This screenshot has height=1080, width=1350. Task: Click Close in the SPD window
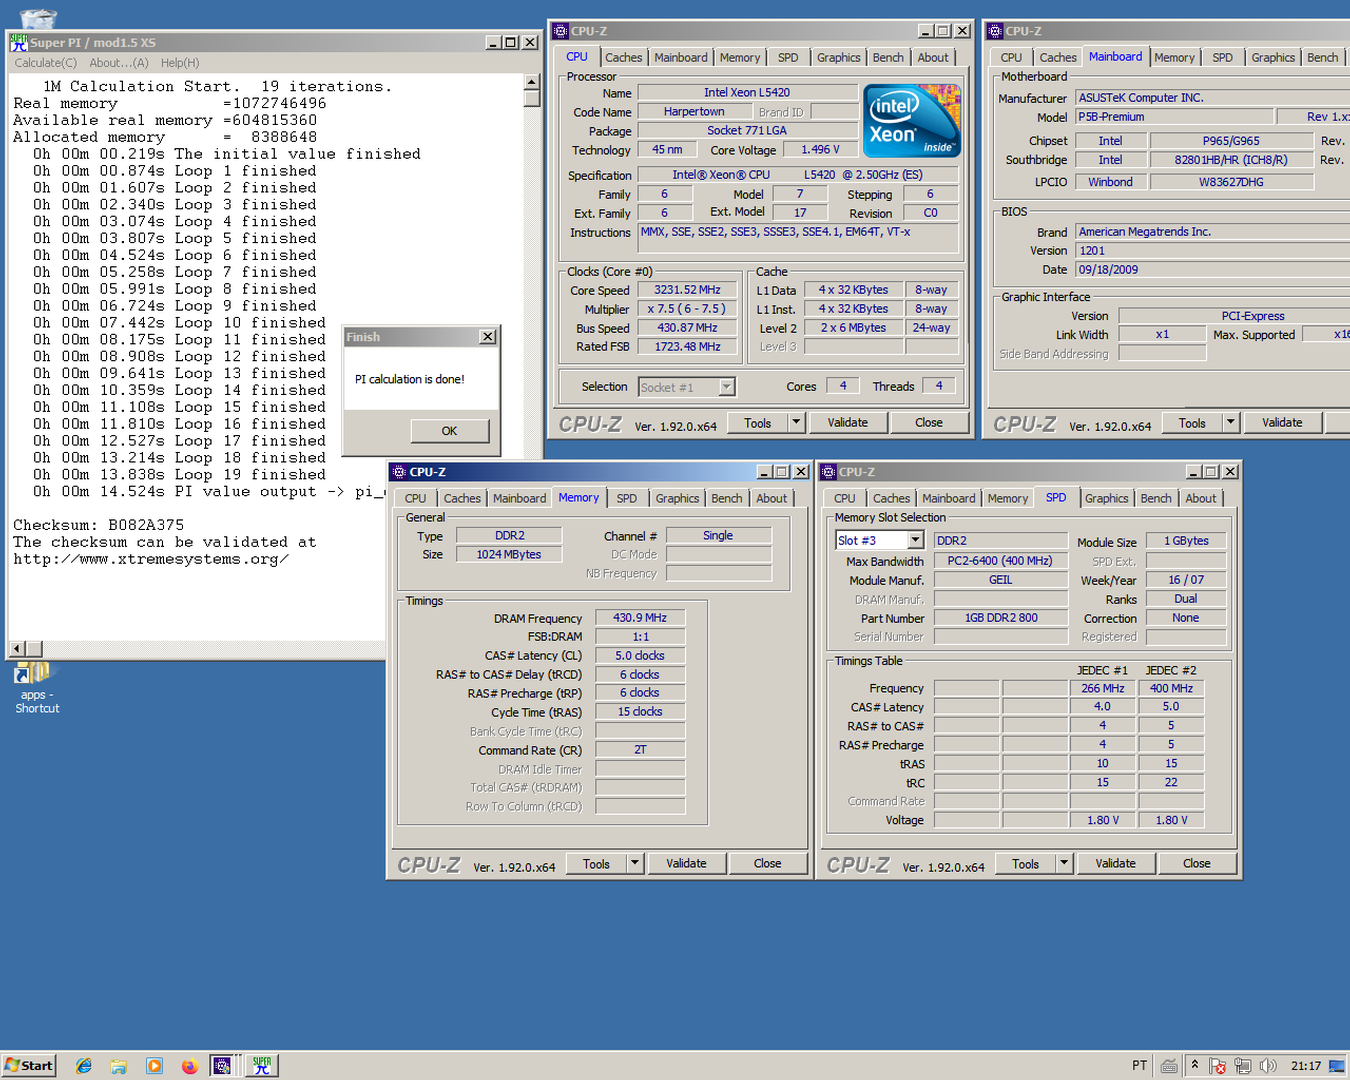click(x=1196, y=864)
